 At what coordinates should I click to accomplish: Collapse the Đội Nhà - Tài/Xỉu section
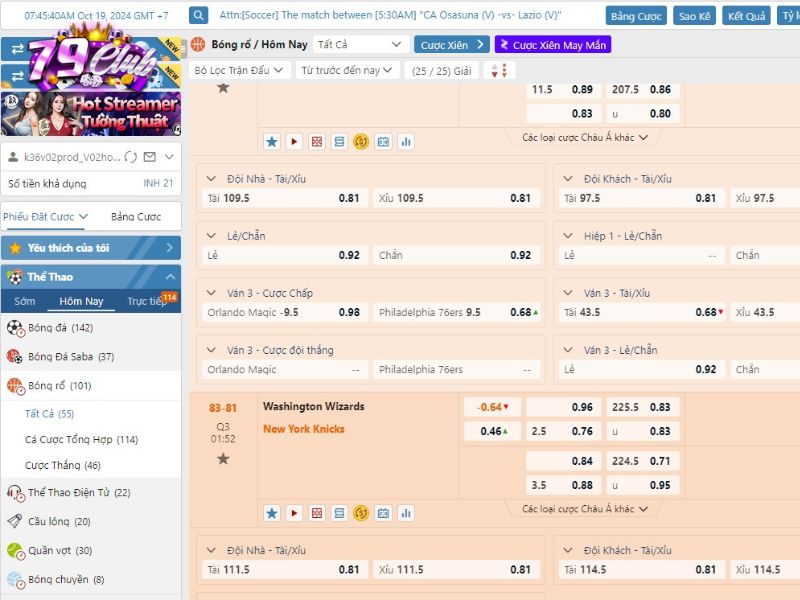(211, 179)
